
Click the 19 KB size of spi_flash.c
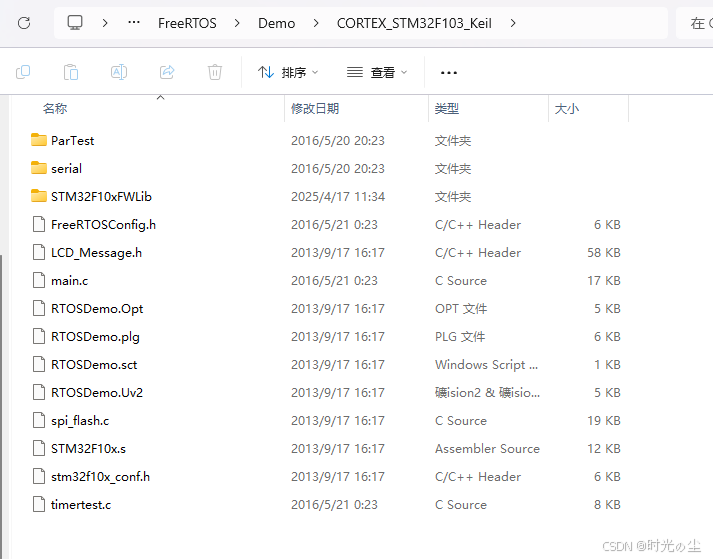[x=604, y=421]
